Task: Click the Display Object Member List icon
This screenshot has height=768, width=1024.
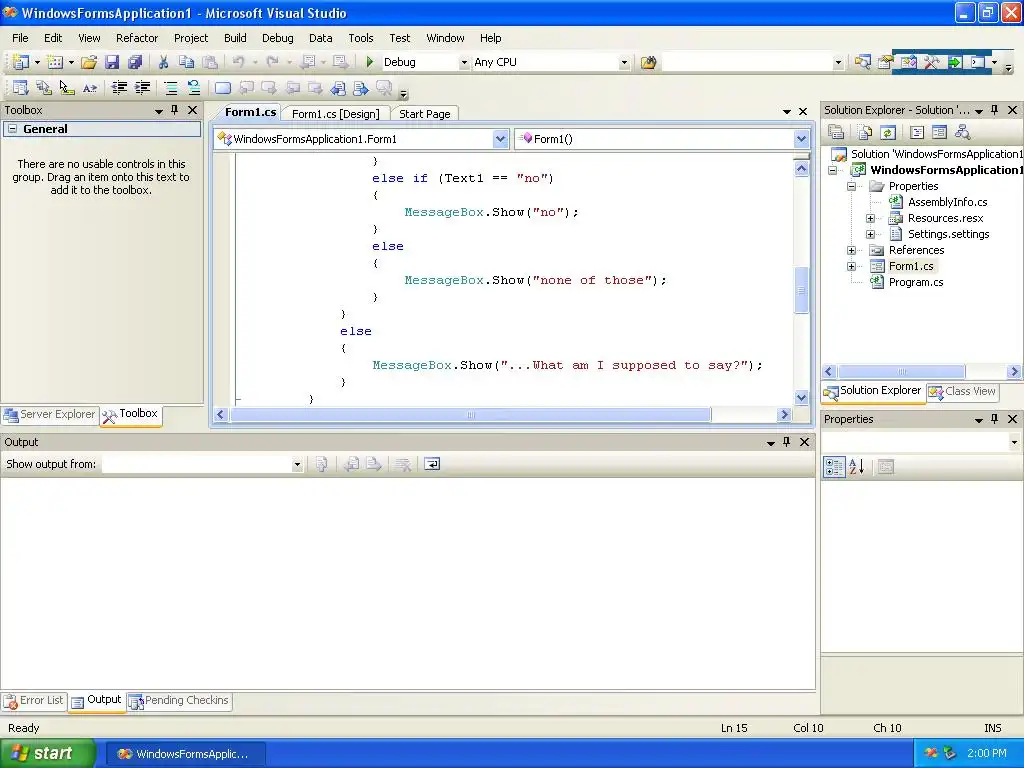Action: (20, 88)
